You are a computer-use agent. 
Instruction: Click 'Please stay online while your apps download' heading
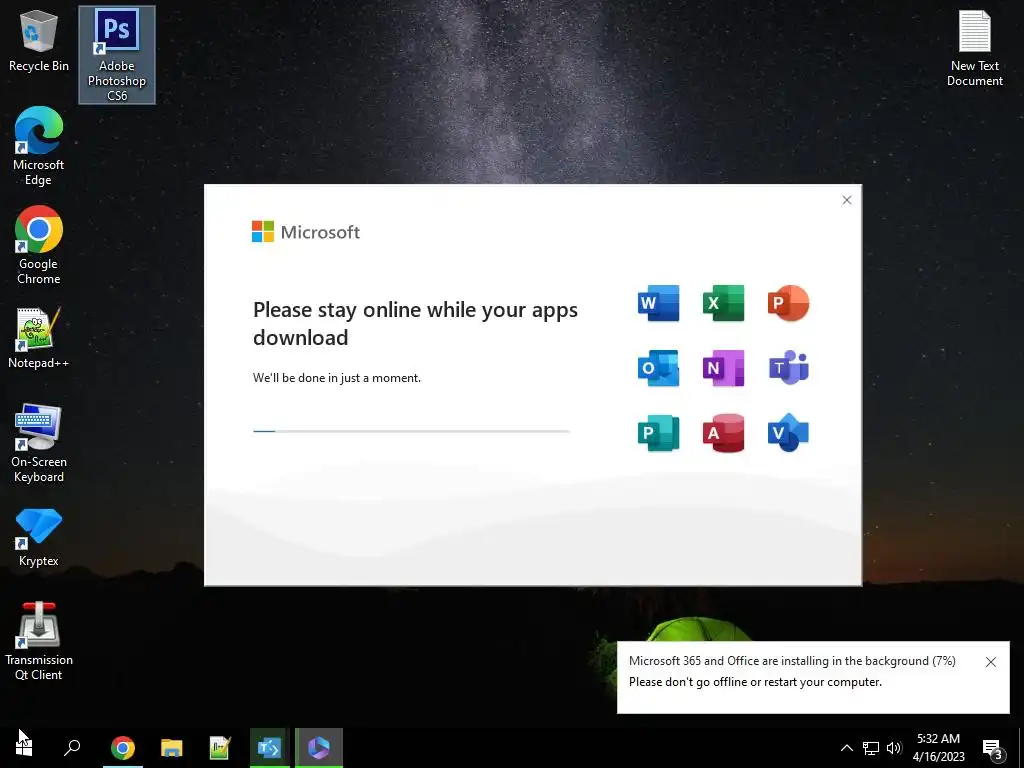coord(415,323)
